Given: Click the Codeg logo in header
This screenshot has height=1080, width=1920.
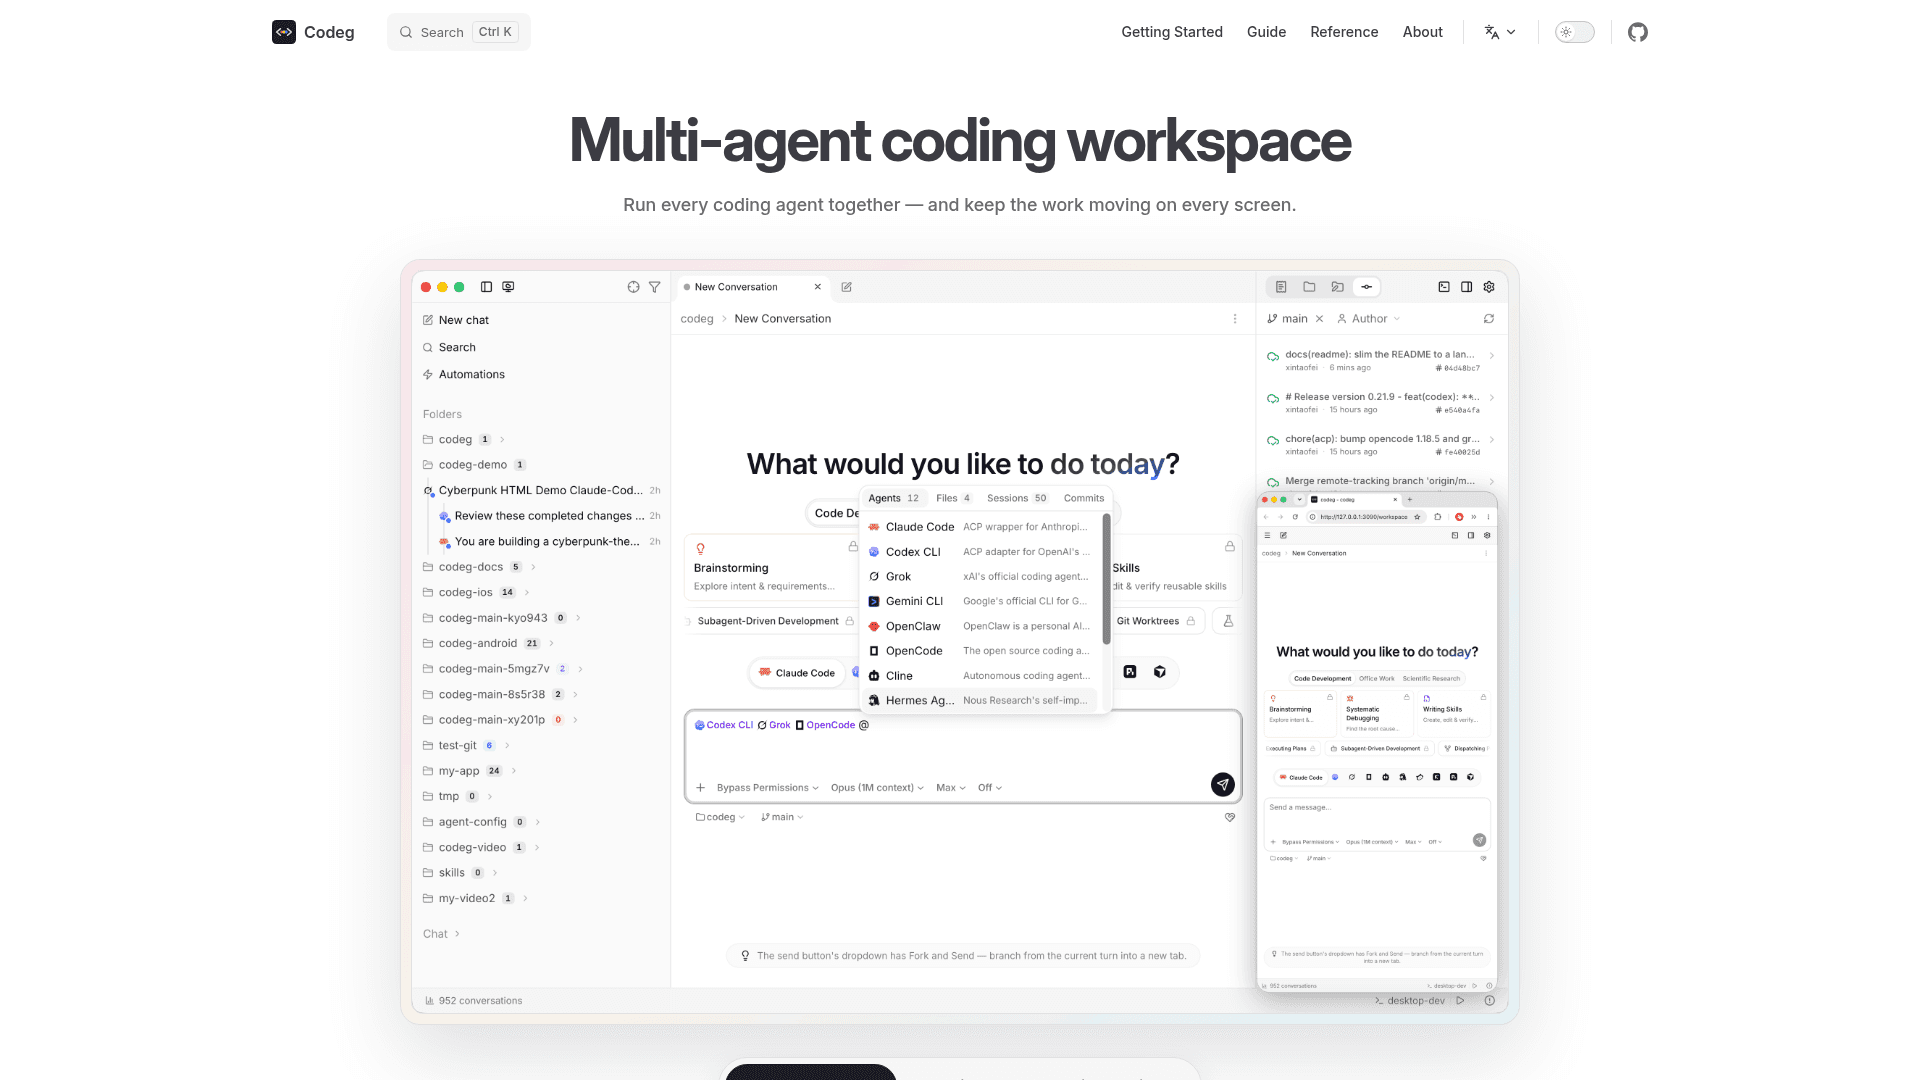Looking at the screenshot, I should [313, 32].
